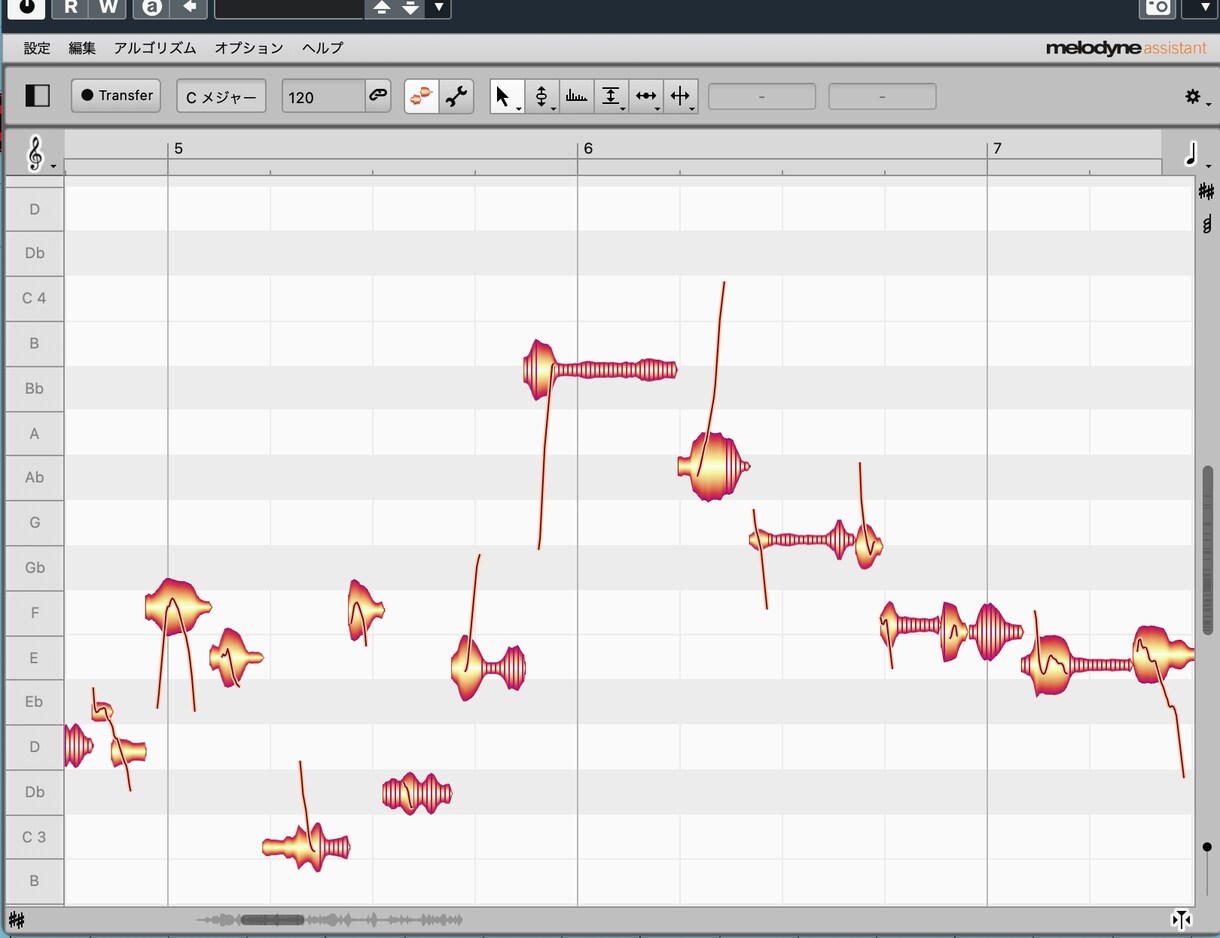The image size is (1220, 938).
Task: Step through presets with up/down arrows
Action: (x=396, y=8)
